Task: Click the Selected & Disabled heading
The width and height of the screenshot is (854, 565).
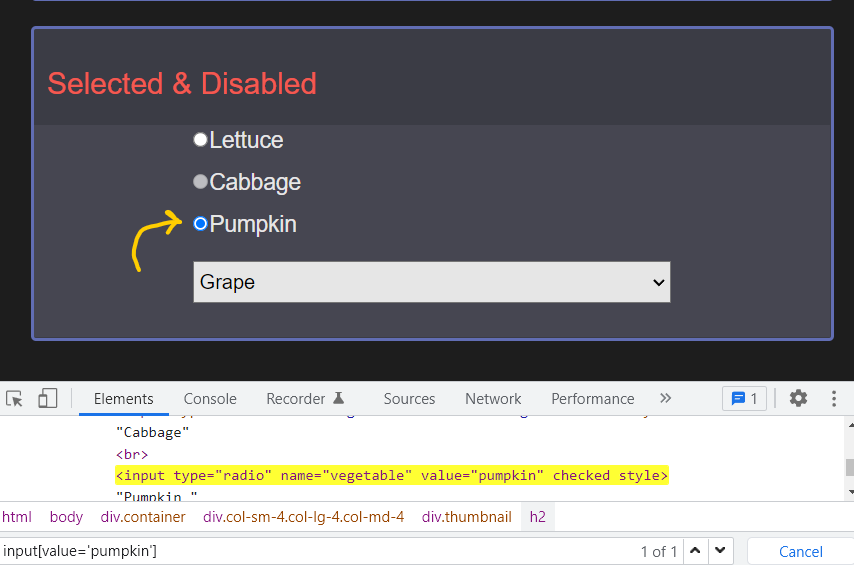Action: point(182,83)
